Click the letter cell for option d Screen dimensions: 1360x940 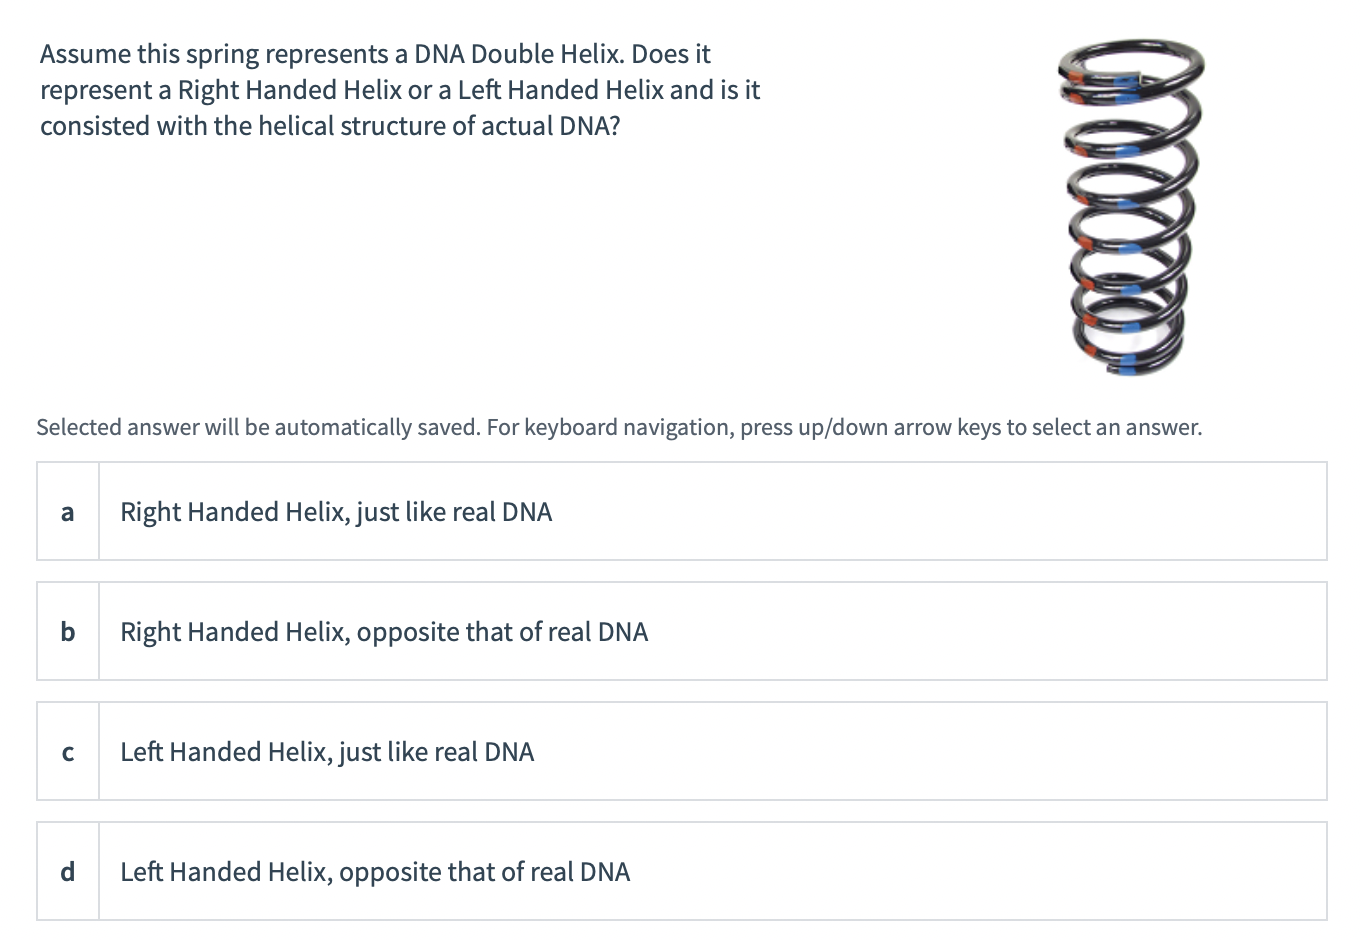point(66,871)
